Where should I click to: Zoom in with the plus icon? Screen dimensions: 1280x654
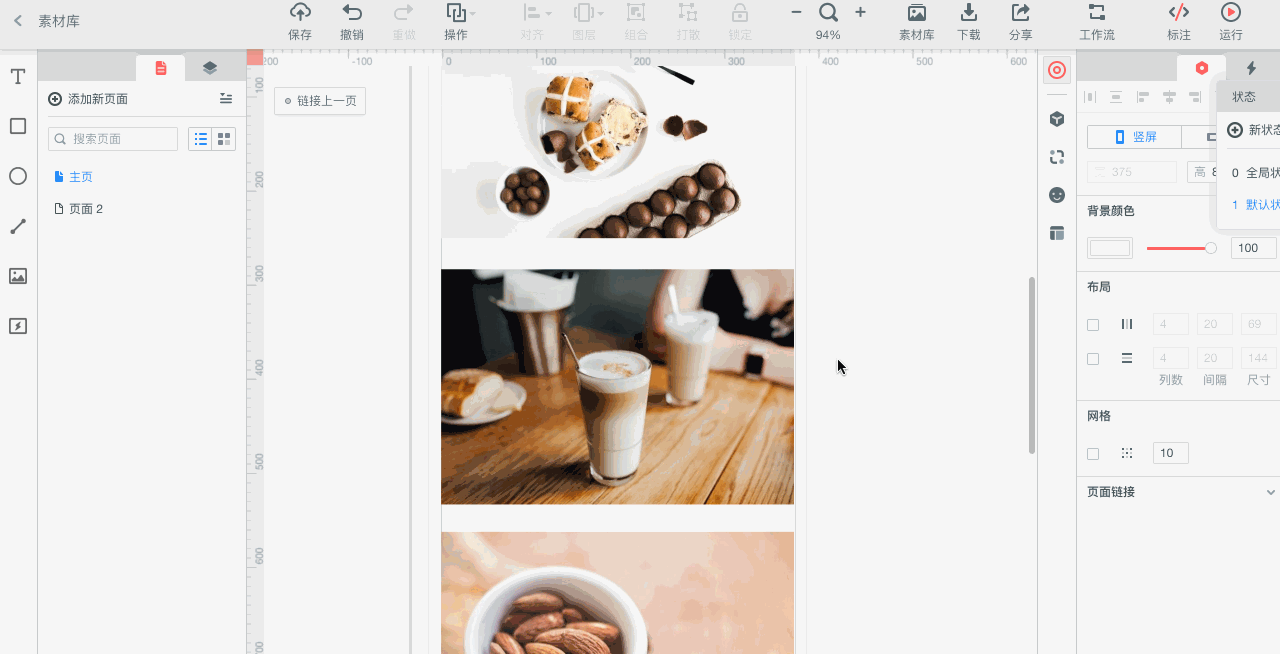(x=860, y=12)
